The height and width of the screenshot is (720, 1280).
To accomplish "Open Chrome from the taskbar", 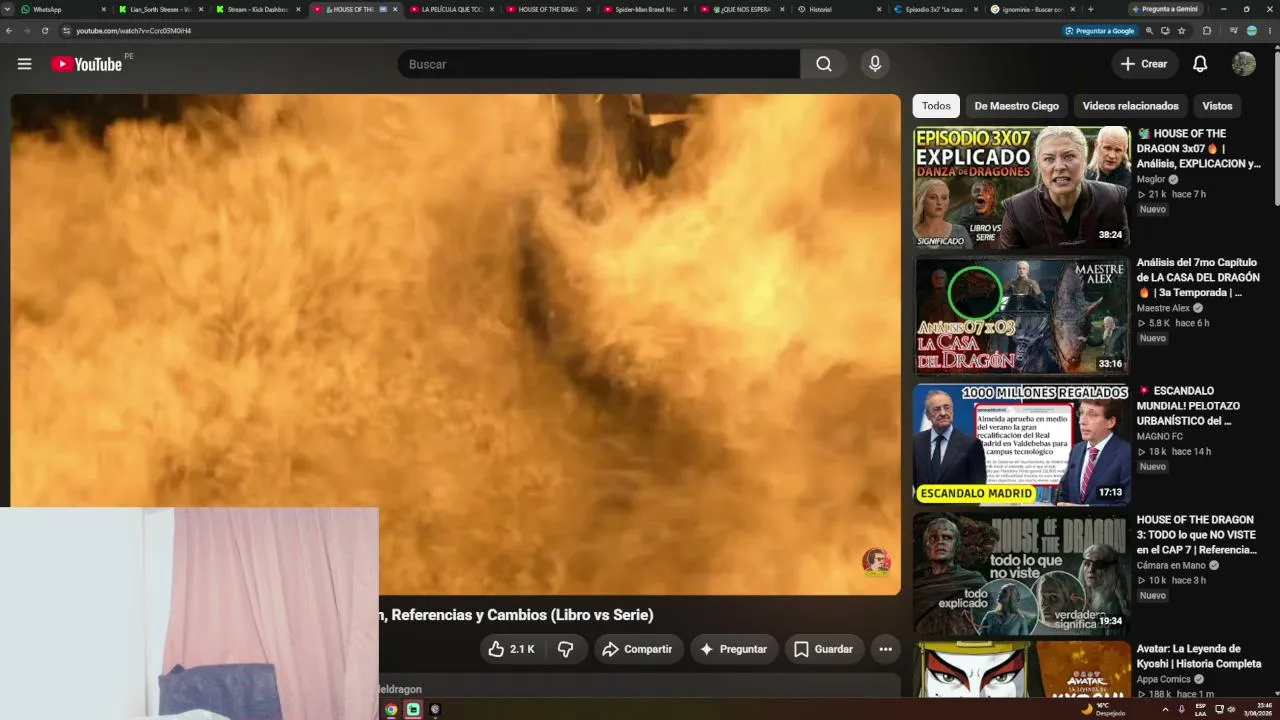I will (x=391, y=709).
